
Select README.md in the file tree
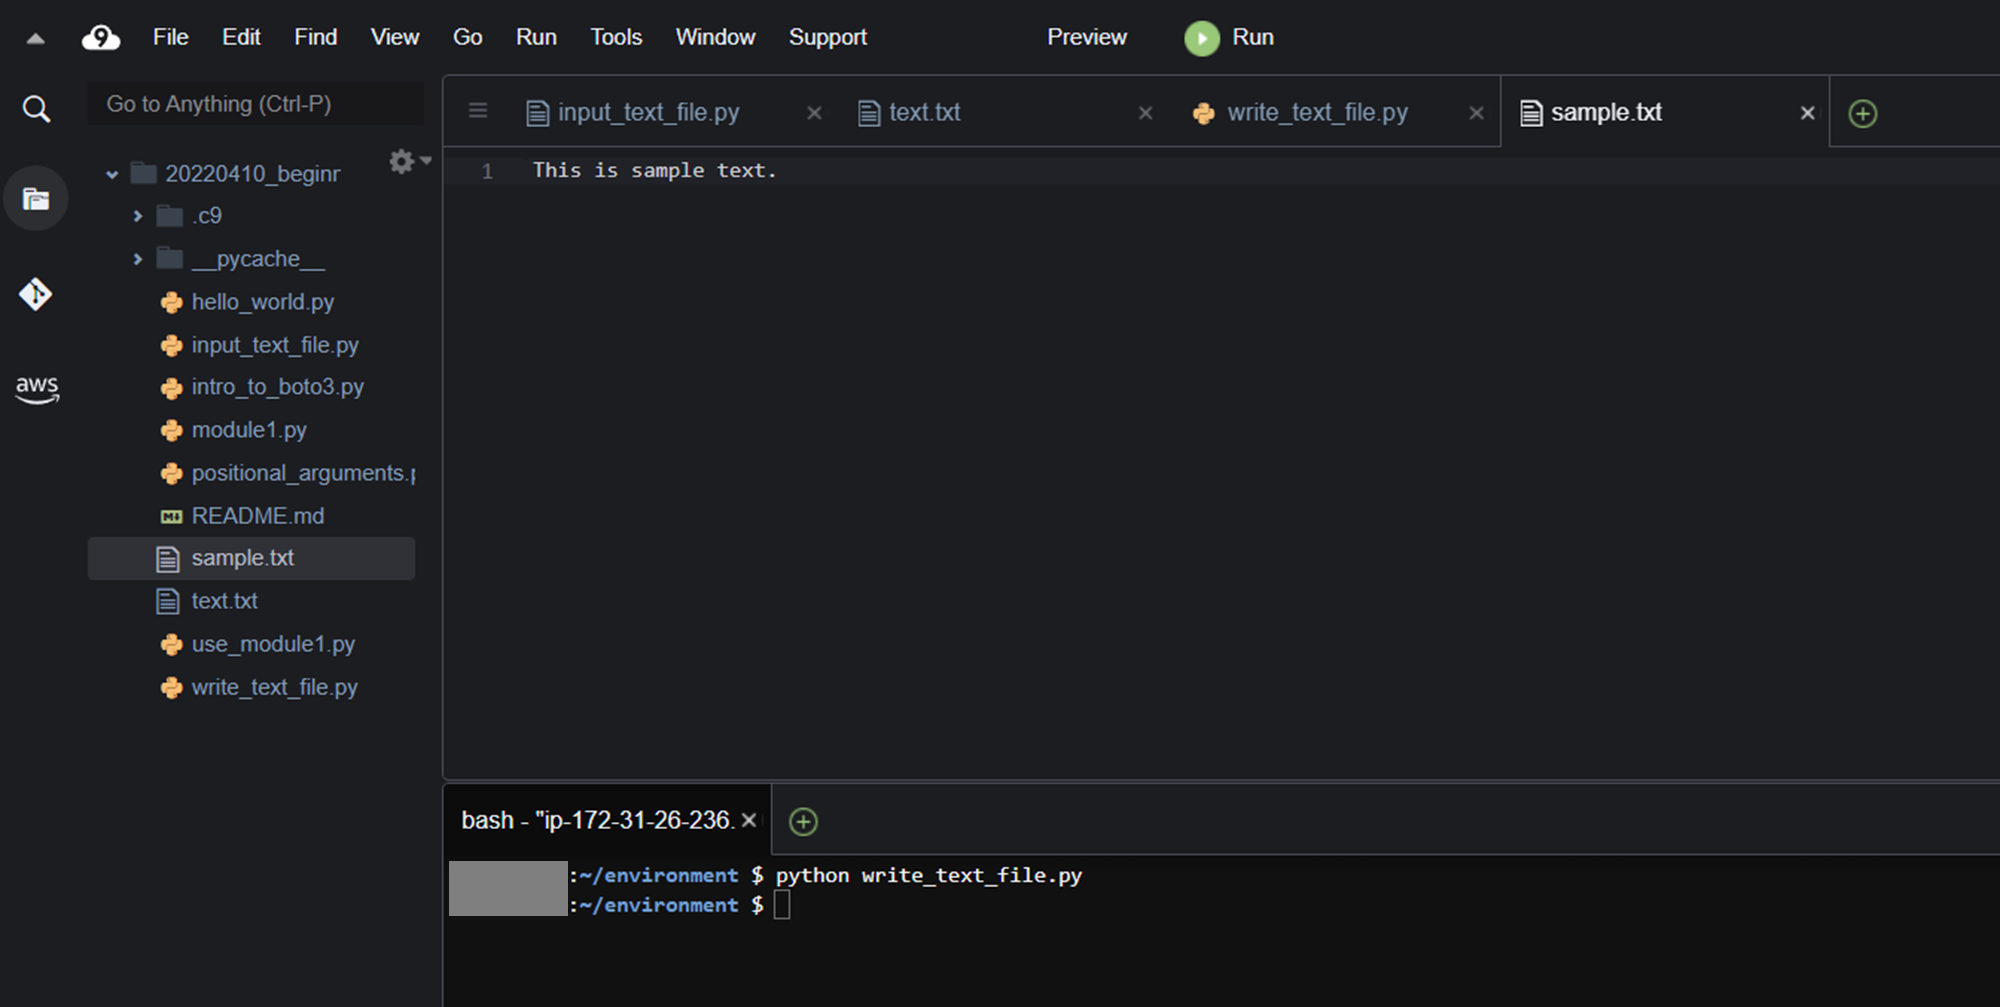pyautogui.click(x=258, y=516)
